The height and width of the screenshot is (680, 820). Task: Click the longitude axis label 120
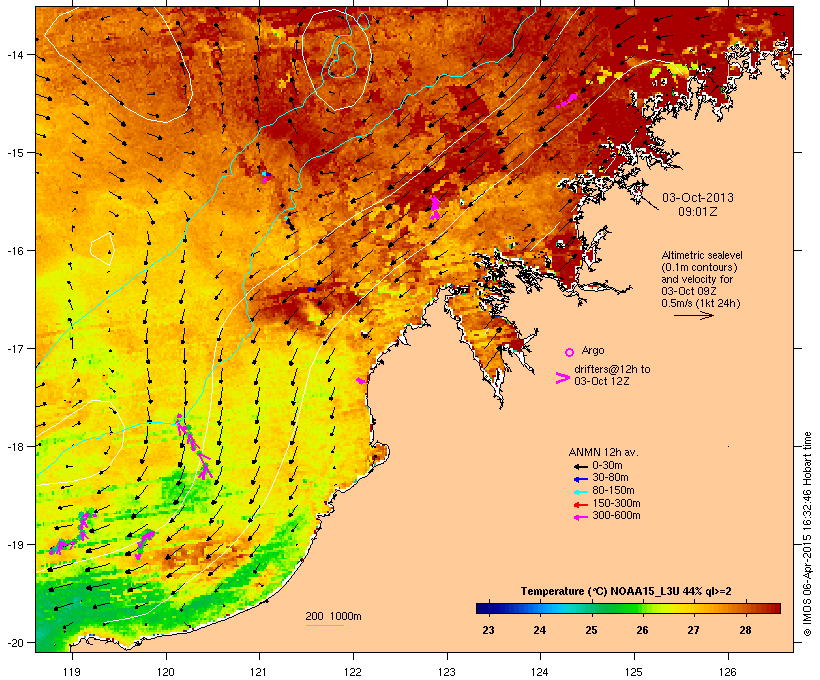coord(166,672)
